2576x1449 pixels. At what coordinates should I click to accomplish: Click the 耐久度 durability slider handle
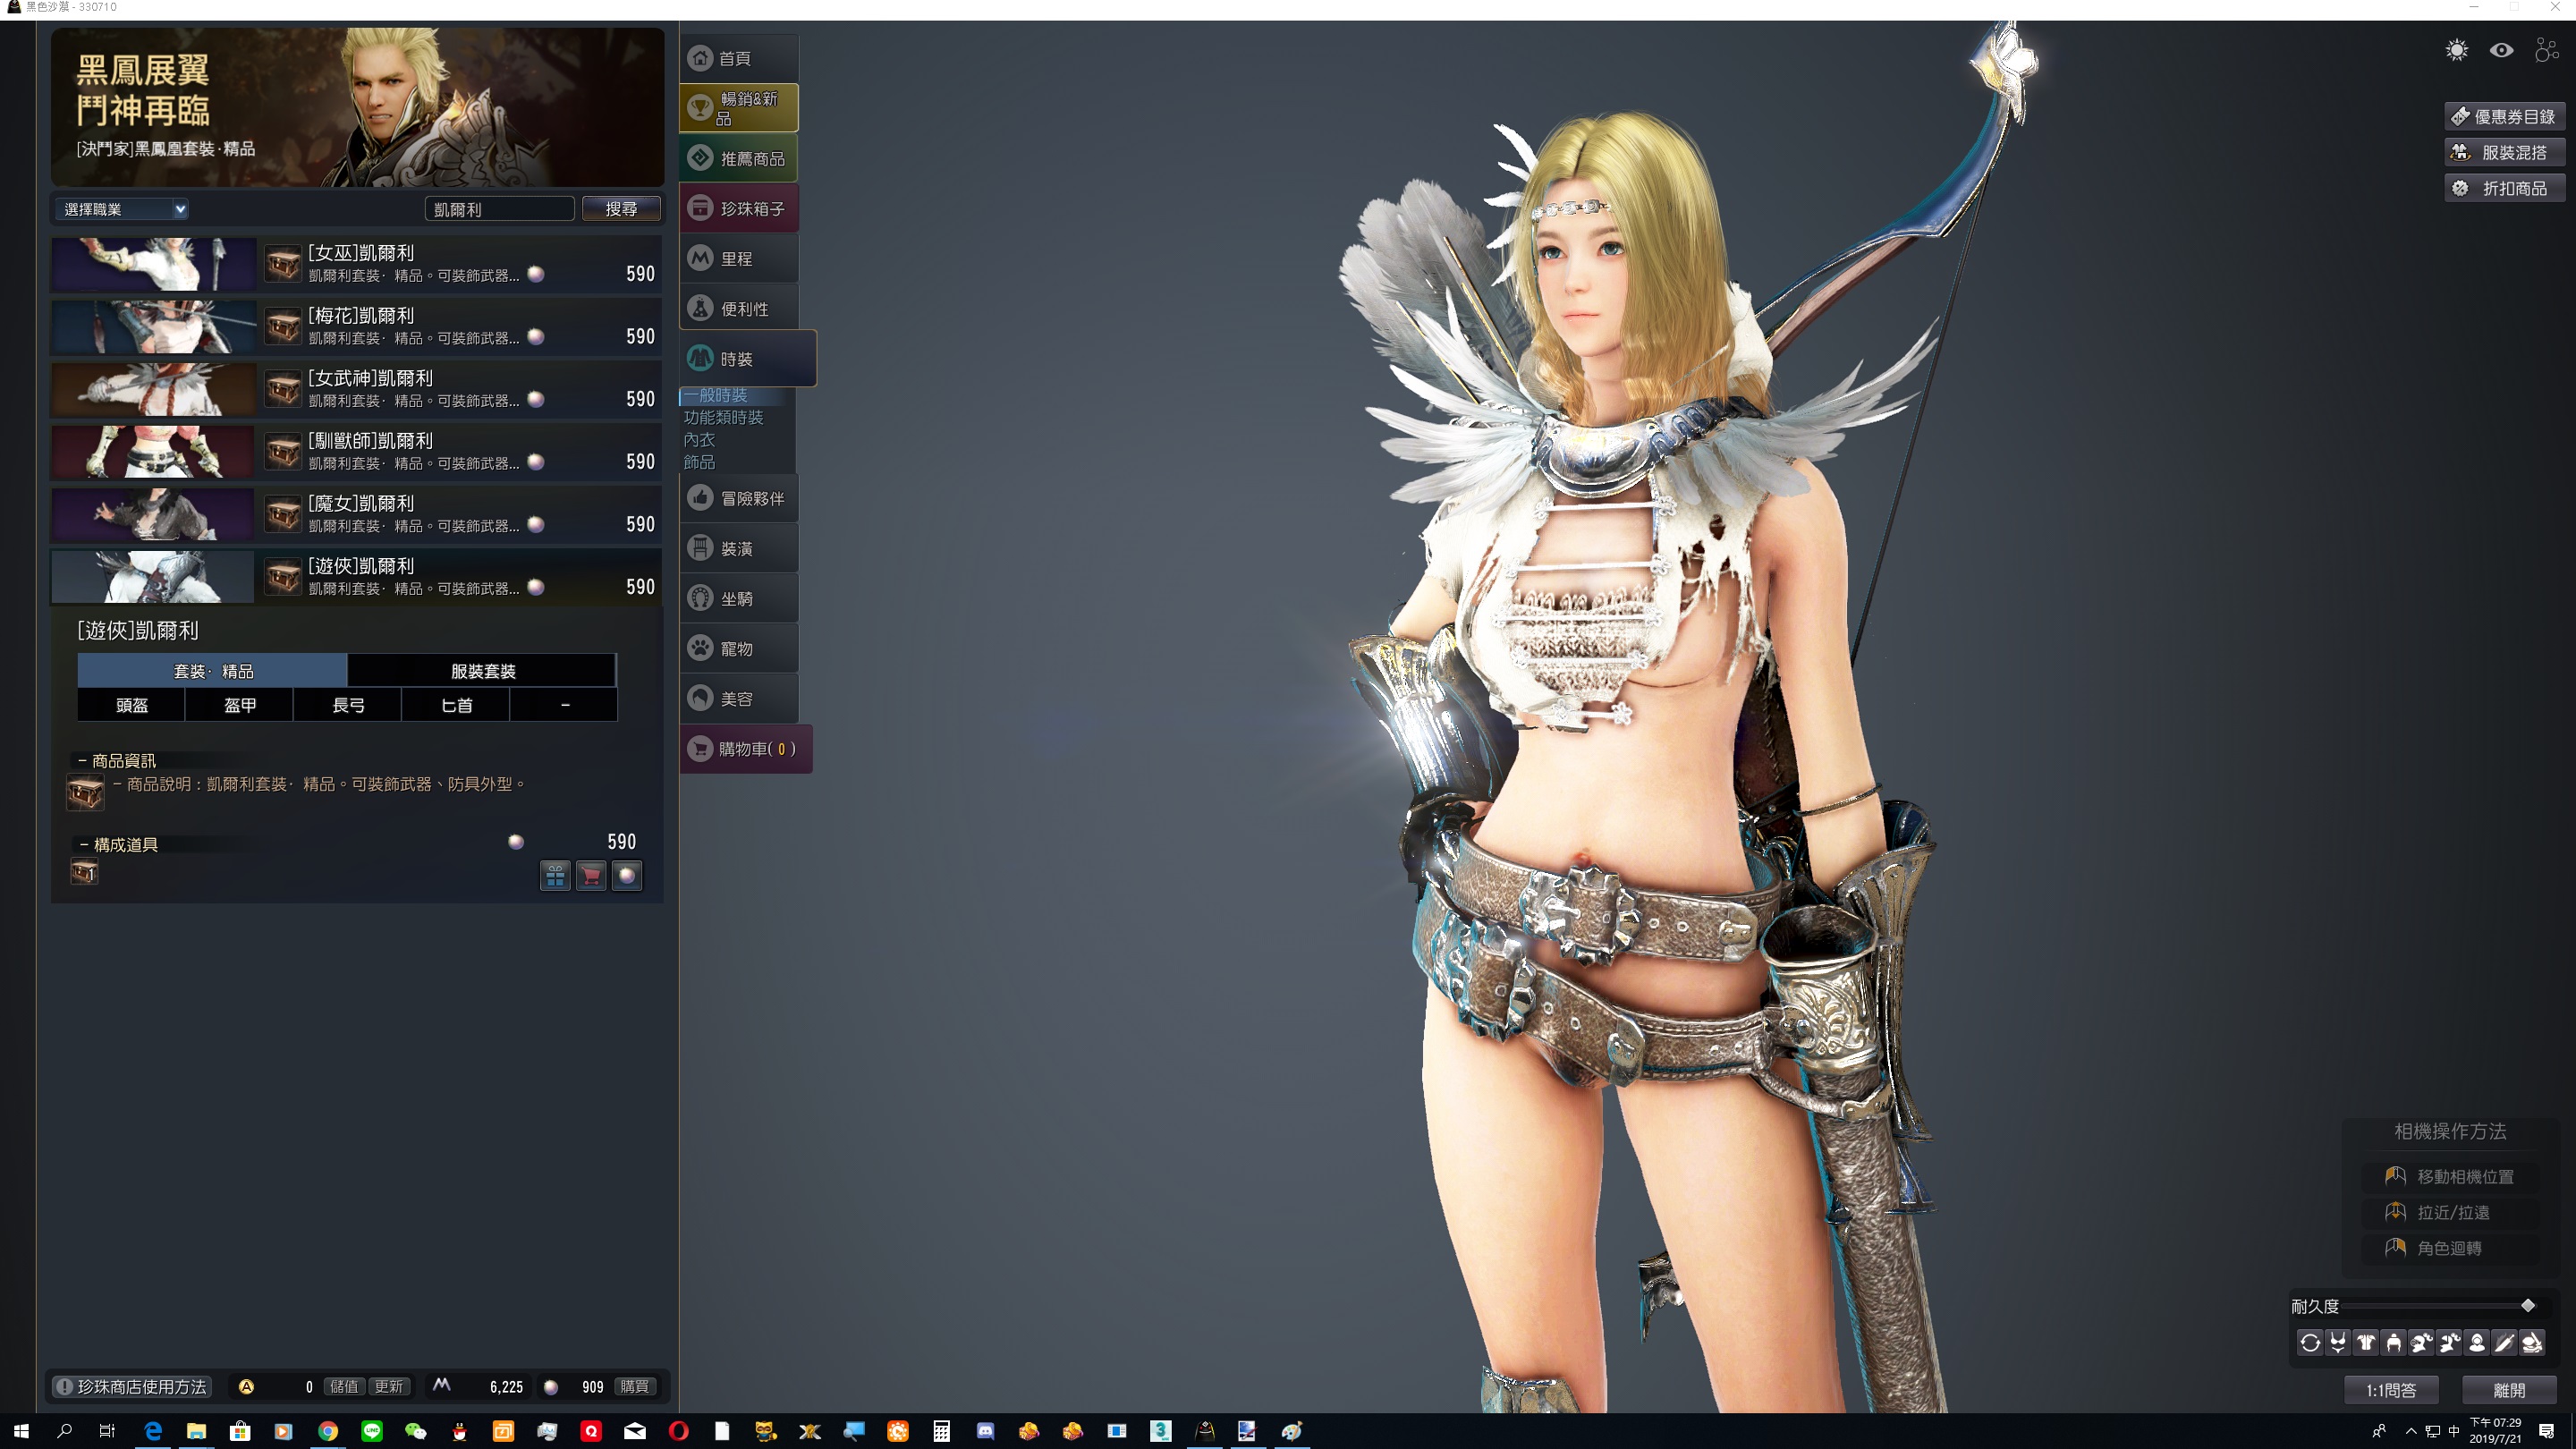pos(2527,1306)
